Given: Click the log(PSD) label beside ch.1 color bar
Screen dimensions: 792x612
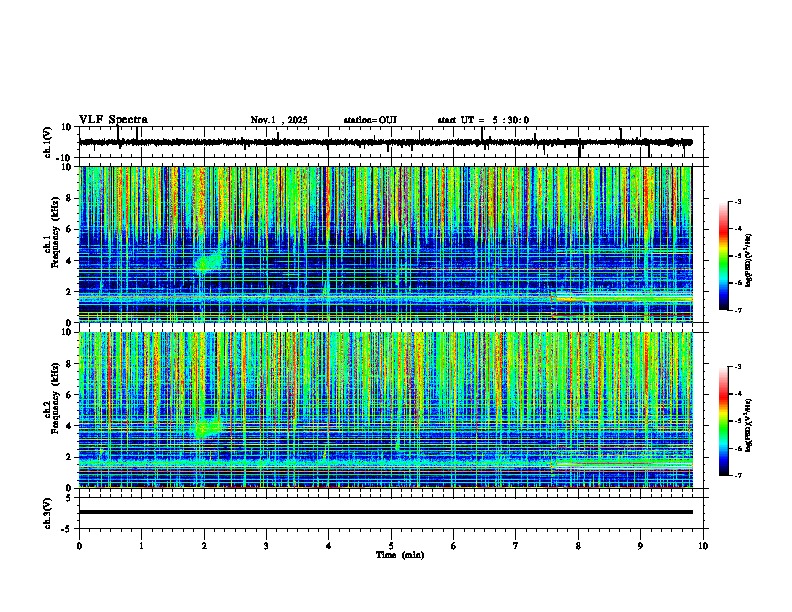Looking at the screenshot, I should click(748, 261).
